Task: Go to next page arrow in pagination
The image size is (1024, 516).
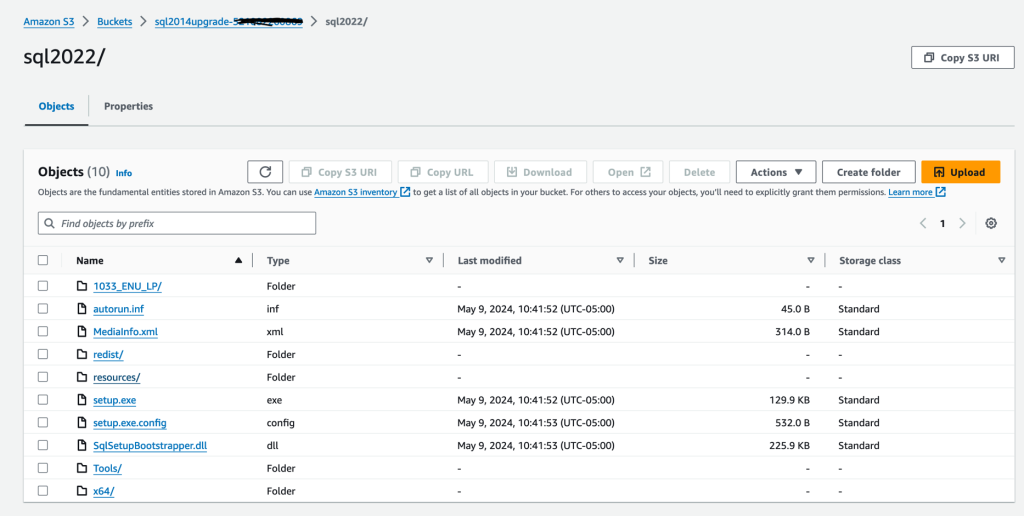Action: 962,223
